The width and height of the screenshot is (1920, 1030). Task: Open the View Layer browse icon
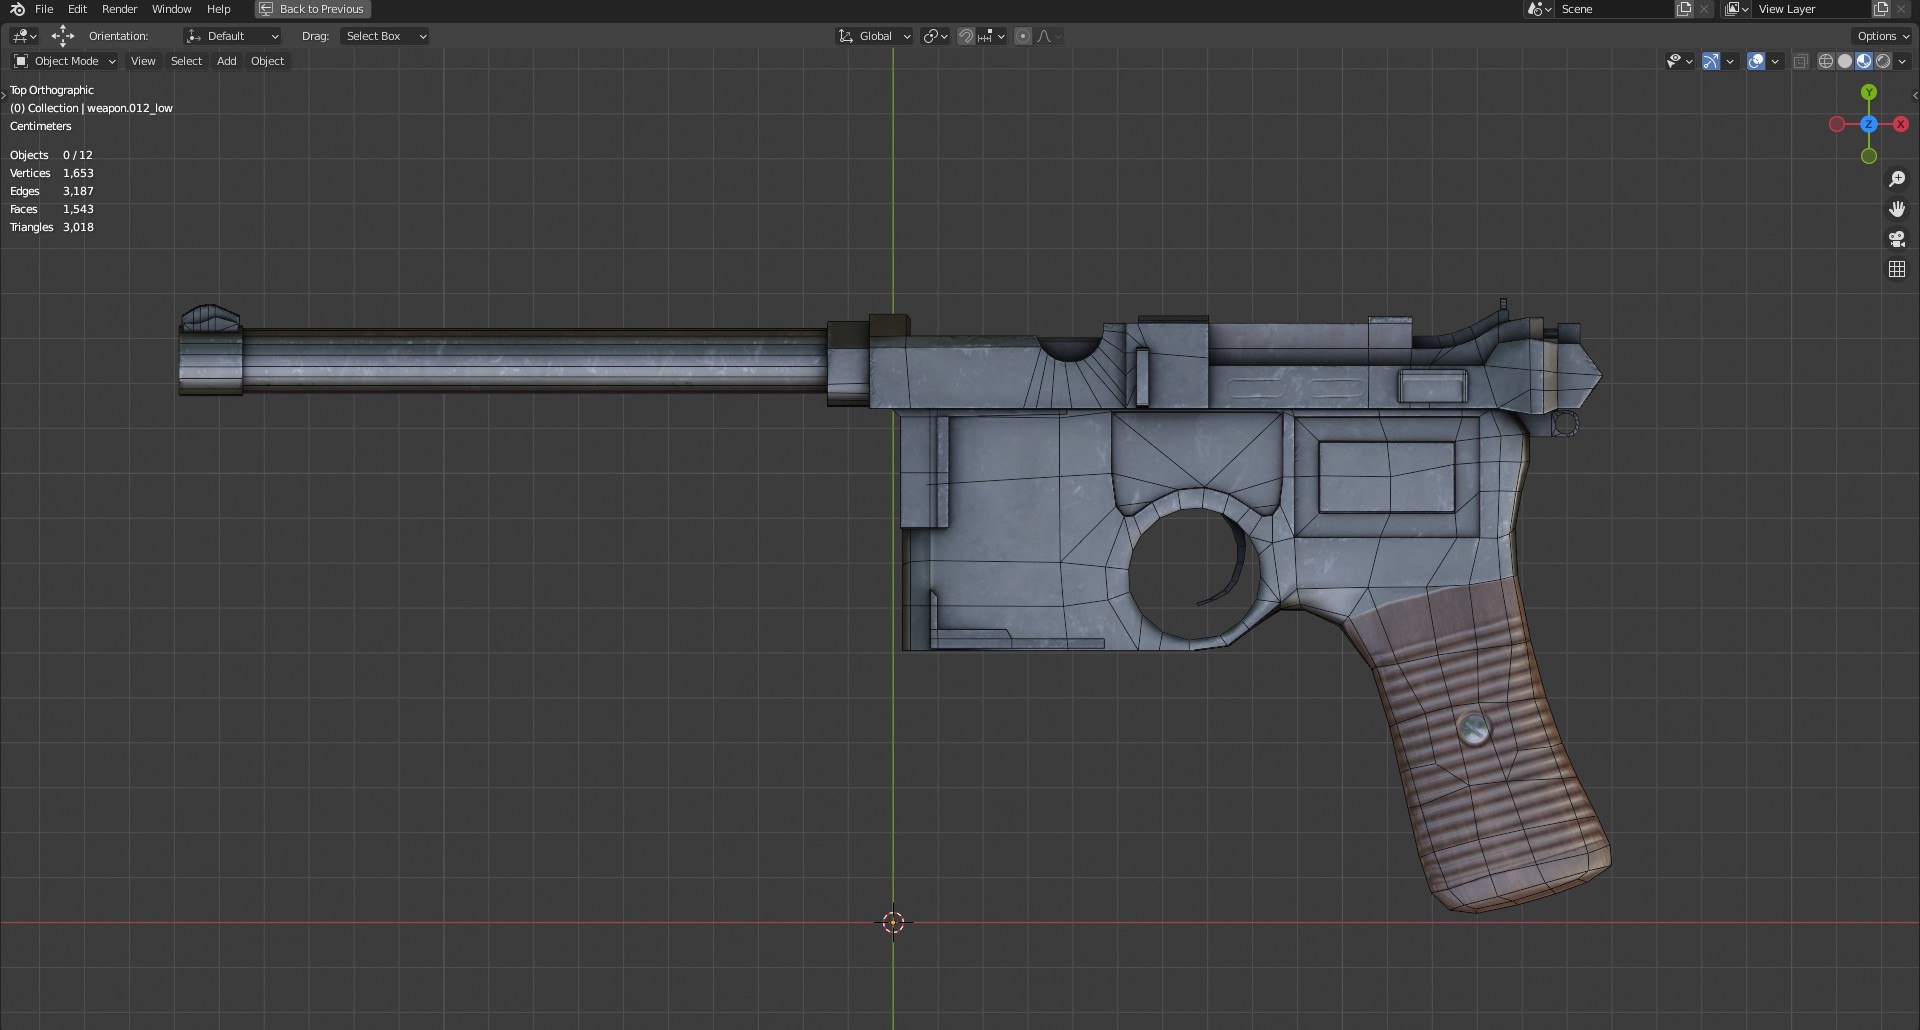1736,9
